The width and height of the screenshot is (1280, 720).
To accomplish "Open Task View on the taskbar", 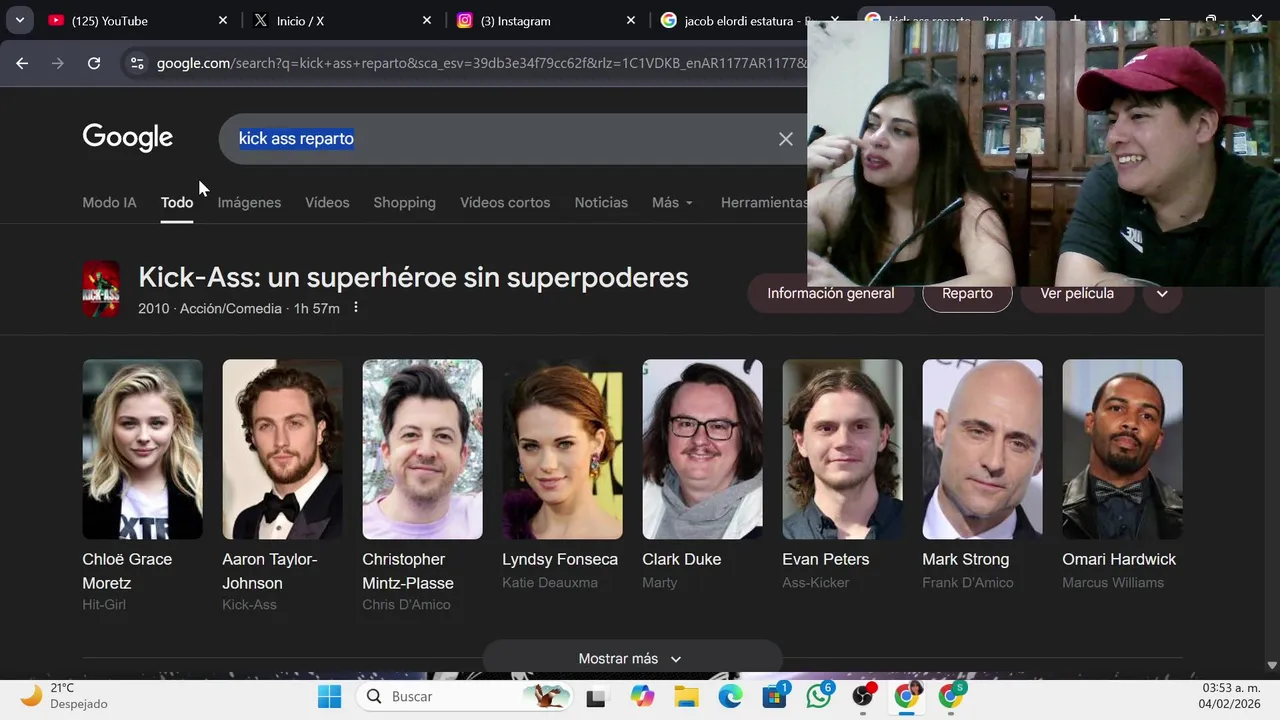I will (596, 696).
